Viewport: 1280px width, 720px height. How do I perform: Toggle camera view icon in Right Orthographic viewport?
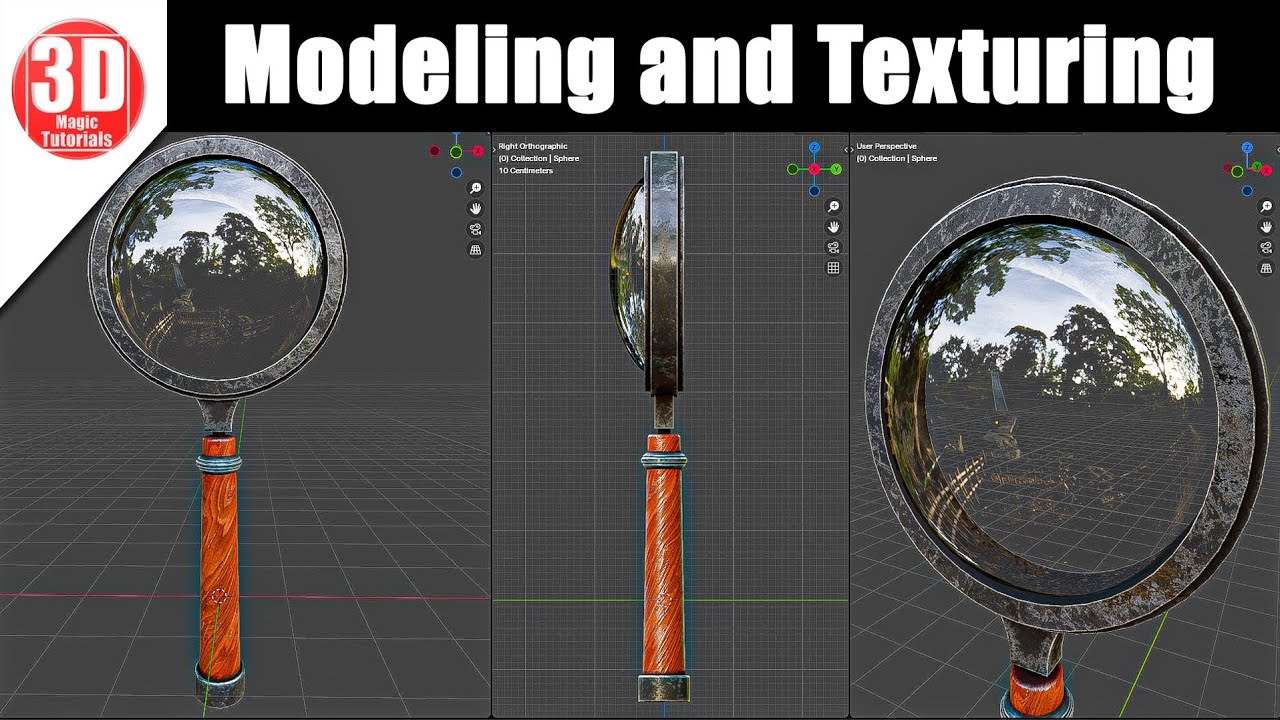pyautogui.click(x=833, y=247)
